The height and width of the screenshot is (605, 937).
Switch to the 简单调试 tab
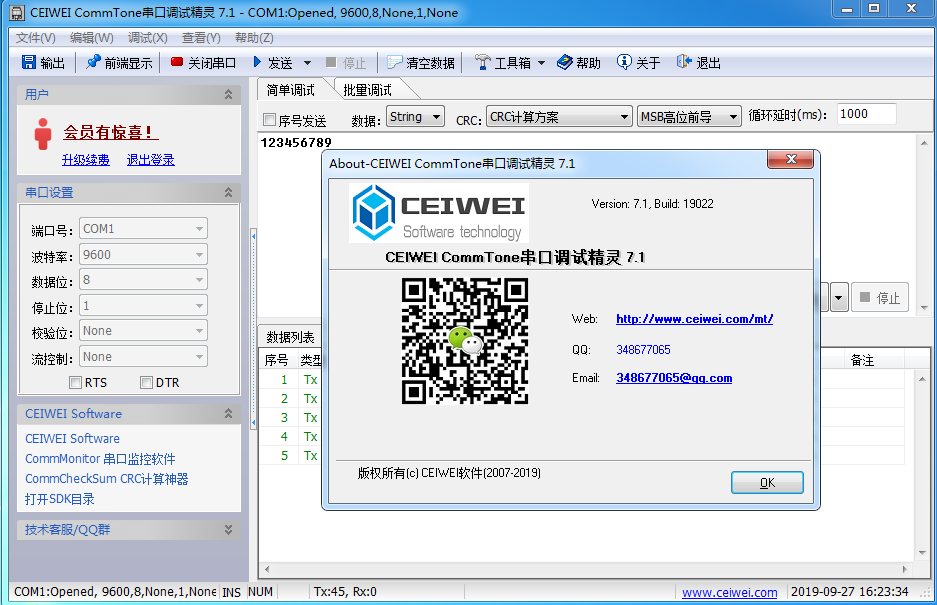[290, 90]
